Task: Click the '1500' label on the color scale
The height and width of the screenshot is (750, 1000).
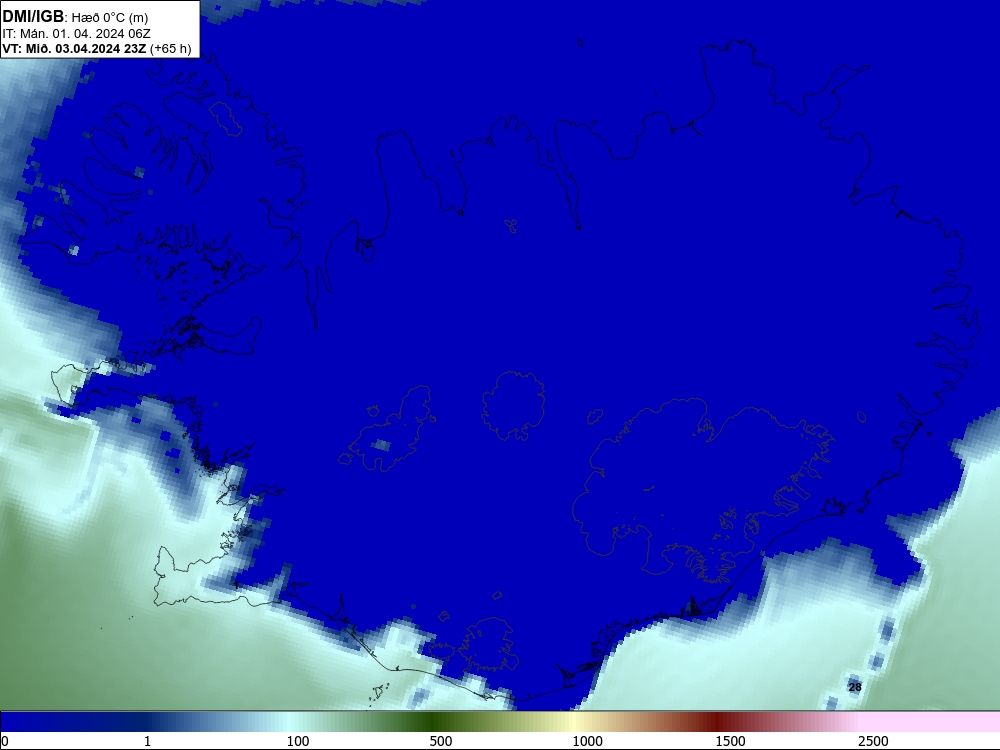Action: [730, 741]
